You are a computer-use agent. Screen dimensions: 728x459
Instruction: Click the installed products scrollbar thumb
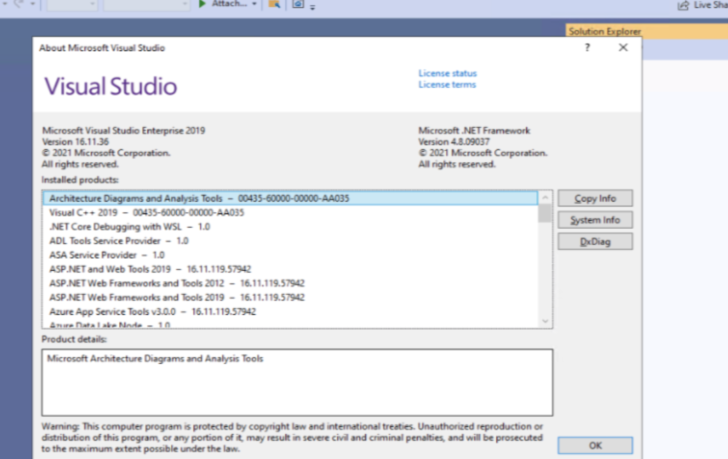point(545,213)
